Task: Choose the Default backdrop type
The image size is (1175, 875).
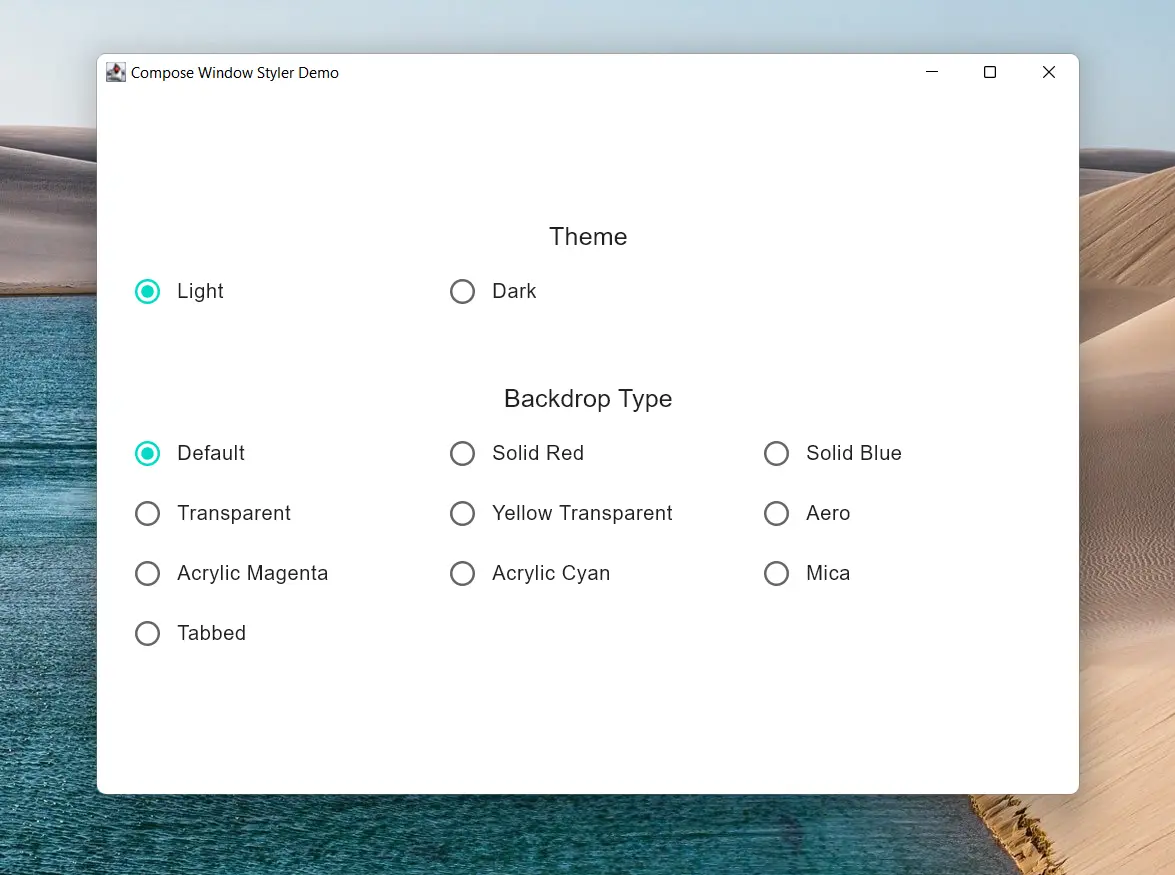Action: pos(148,453)
